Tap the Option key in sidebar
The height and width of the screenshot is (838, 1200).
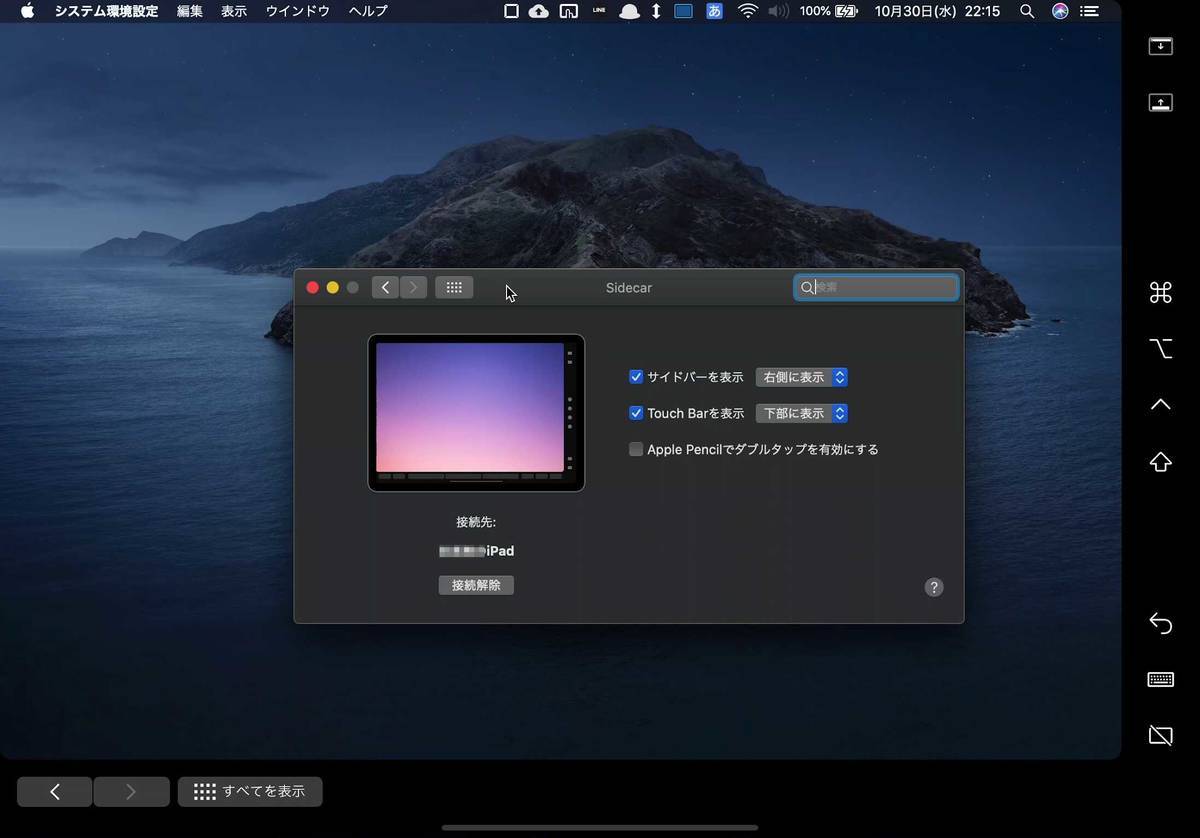(1160, 348)
